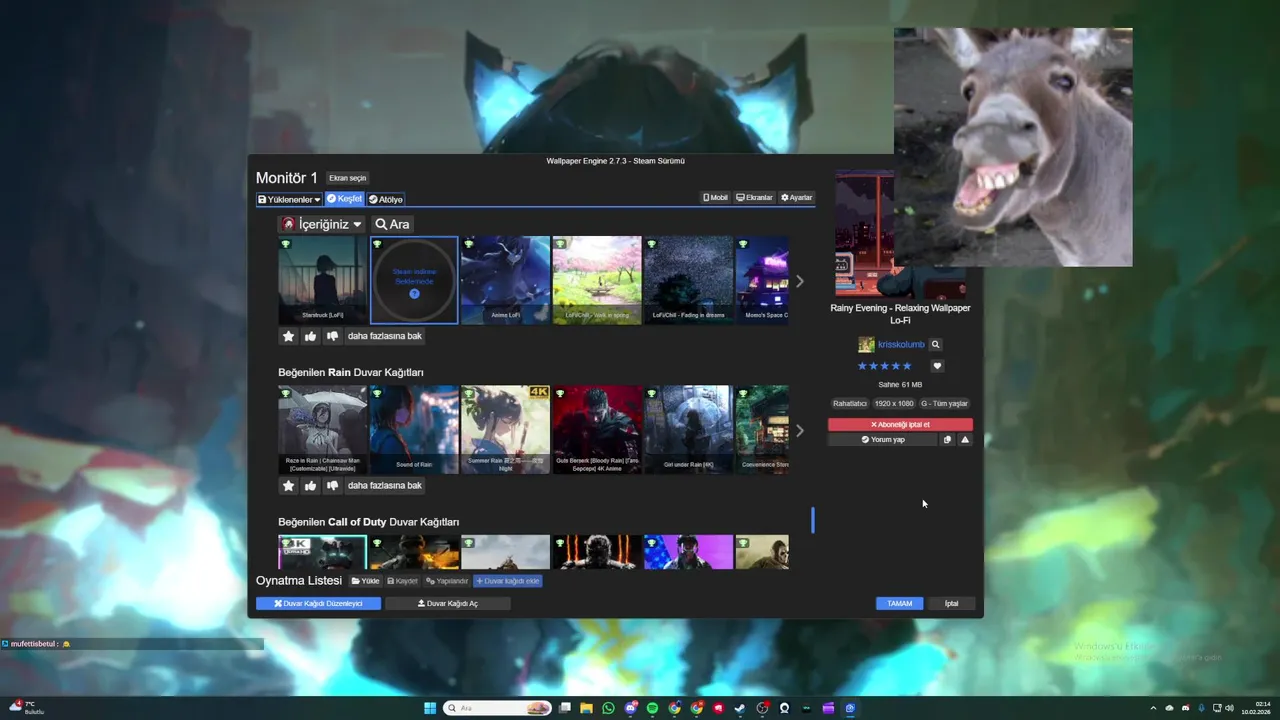Select the Starstruck [LoFi] wallpaper
This screenshot has height=720, width=1280.
322,280
